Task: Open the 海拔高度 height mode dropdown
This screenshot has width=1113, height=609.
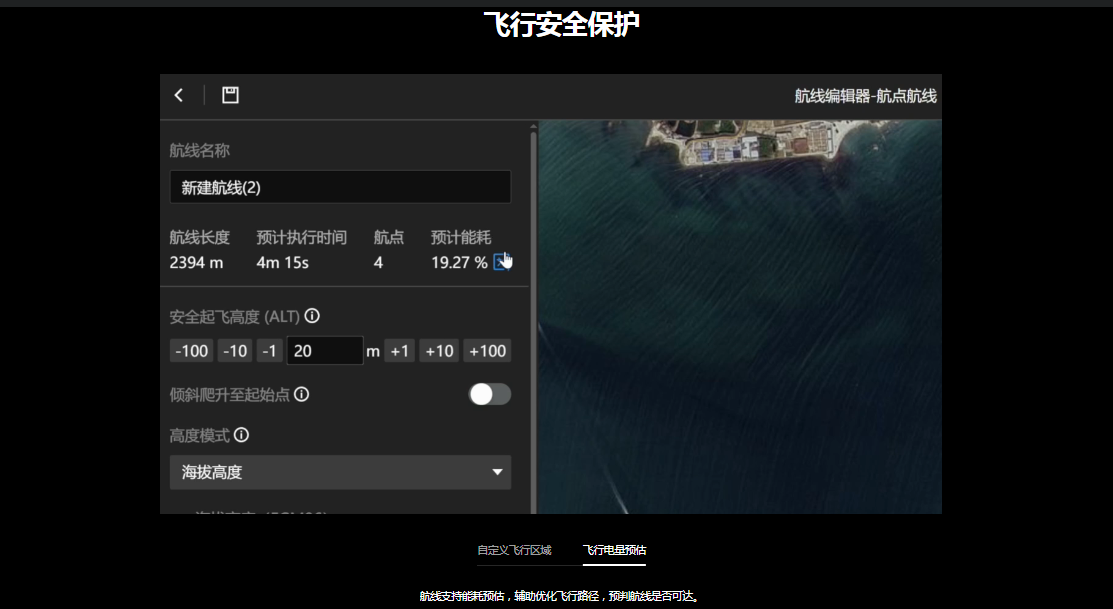Action: 340,472
